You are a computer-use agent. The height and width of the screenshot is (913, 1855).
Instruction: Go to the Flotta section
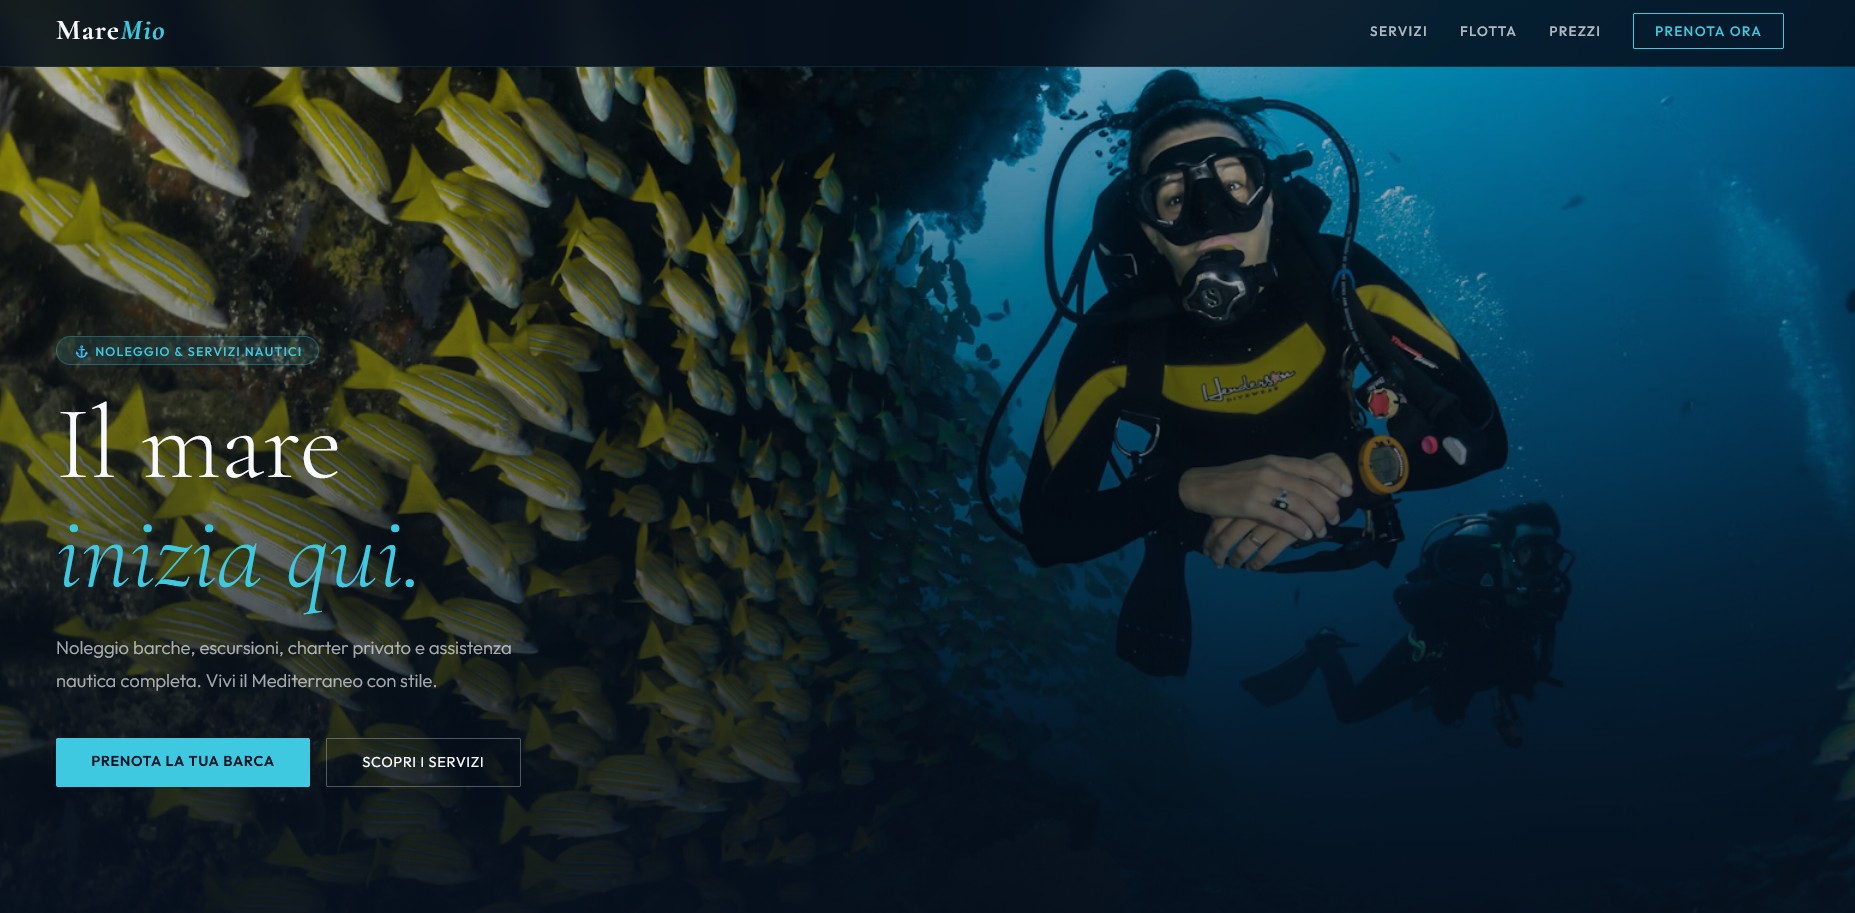tap(1487, 31)
